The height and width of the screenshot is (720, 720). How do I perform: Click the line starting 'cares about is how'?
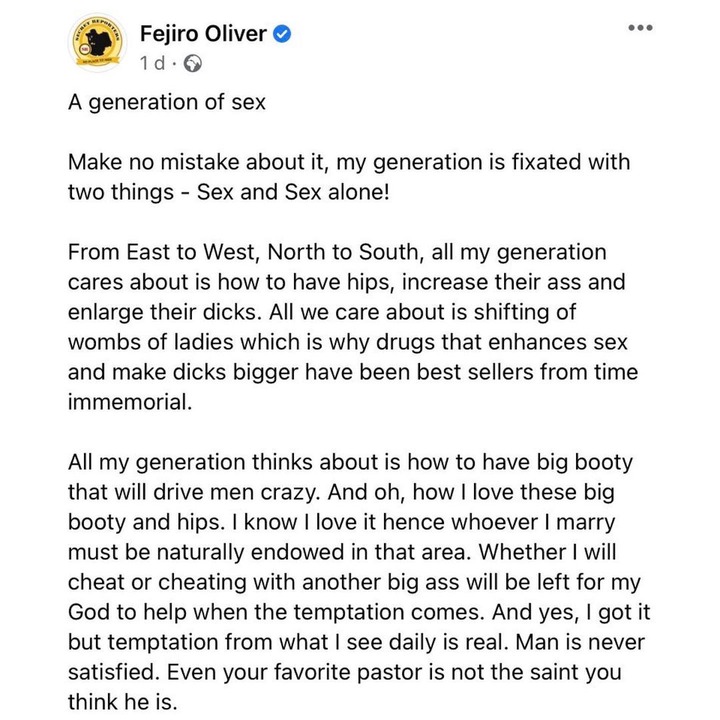coord(347,282)
